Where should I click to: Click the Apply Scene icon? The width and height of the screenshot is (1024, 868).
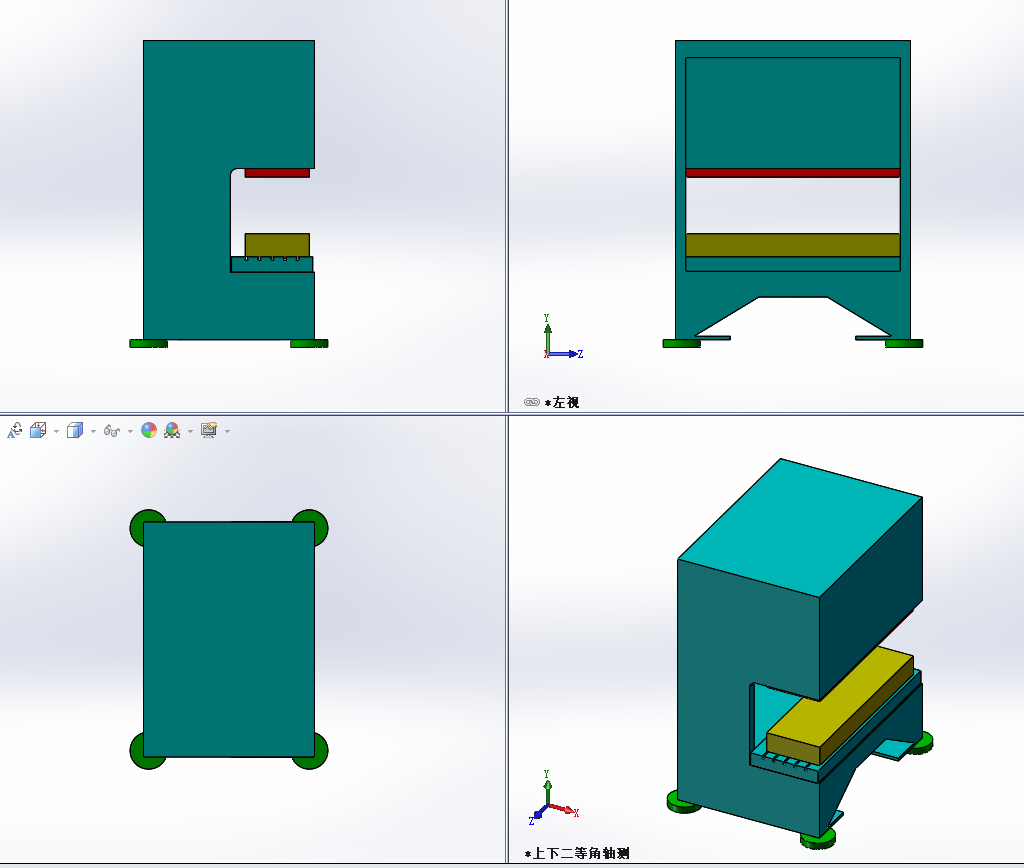coord(172,430)
